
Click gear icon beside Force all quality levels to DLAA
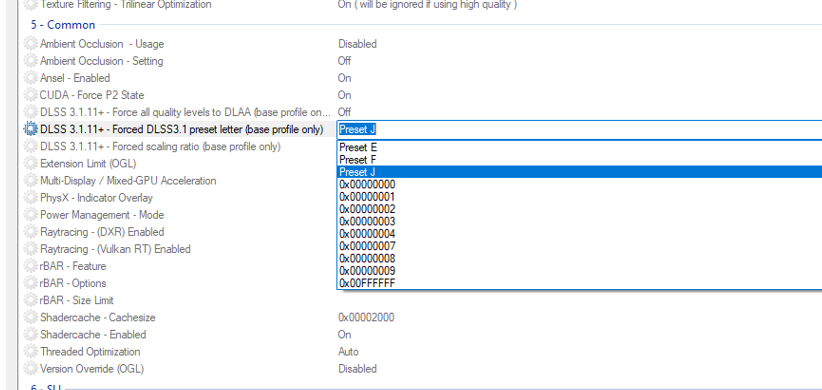[31, 112]
